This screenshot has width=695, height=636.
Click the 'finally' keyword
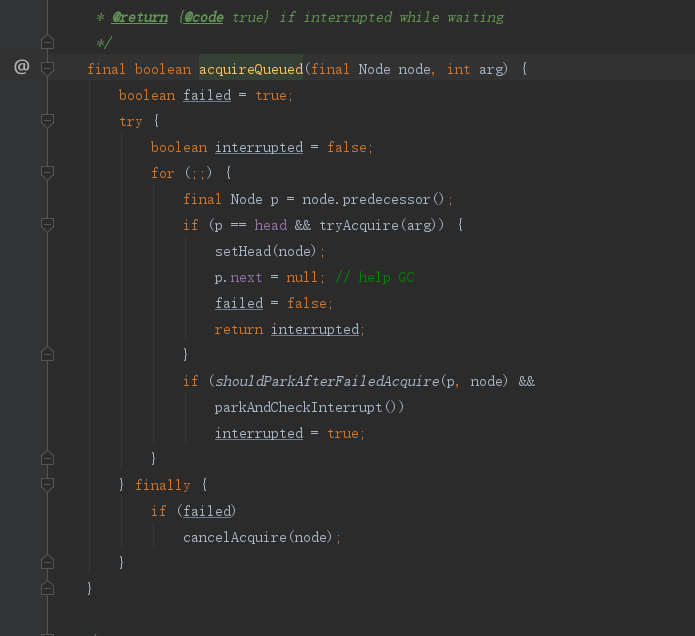click(x=163, y=485)
